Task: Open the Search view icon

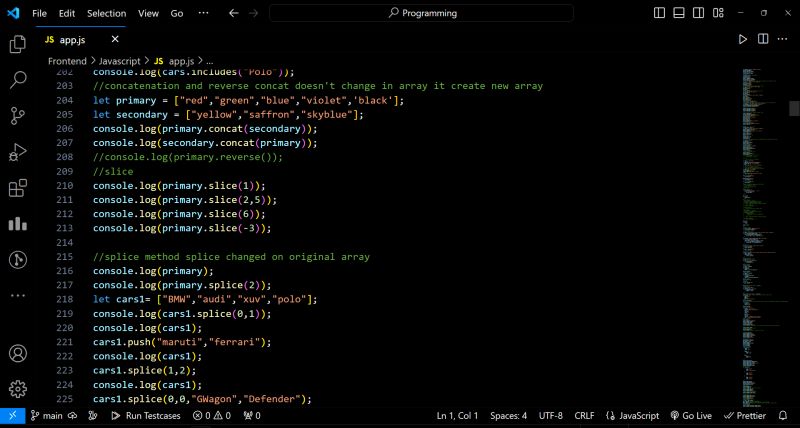Action: (17, 80)
